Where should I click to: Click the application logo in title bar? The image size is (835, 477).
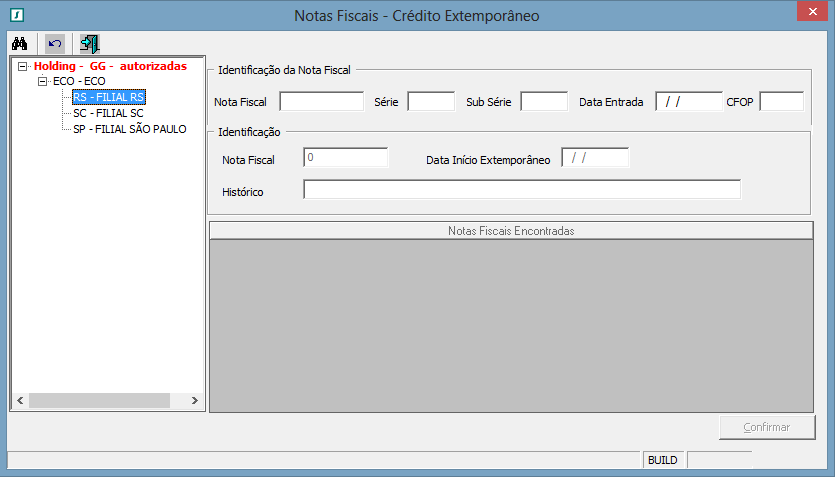click(17, 15)
